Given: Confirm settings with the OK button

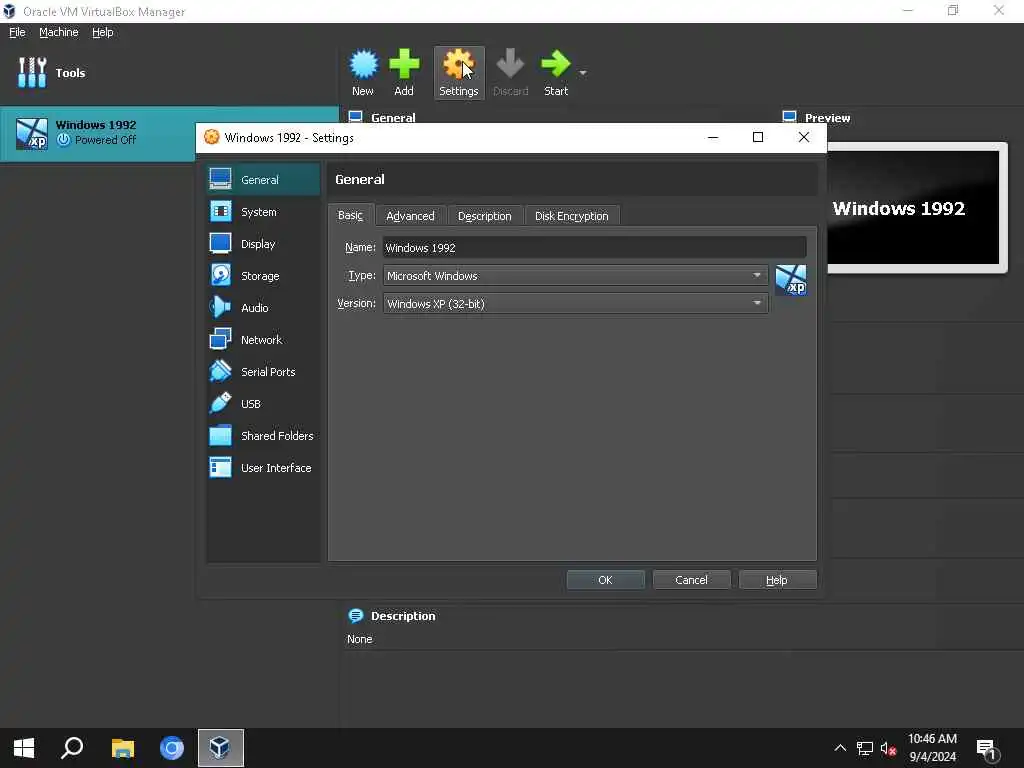Looking at the screenshot, I should (605, 580).
